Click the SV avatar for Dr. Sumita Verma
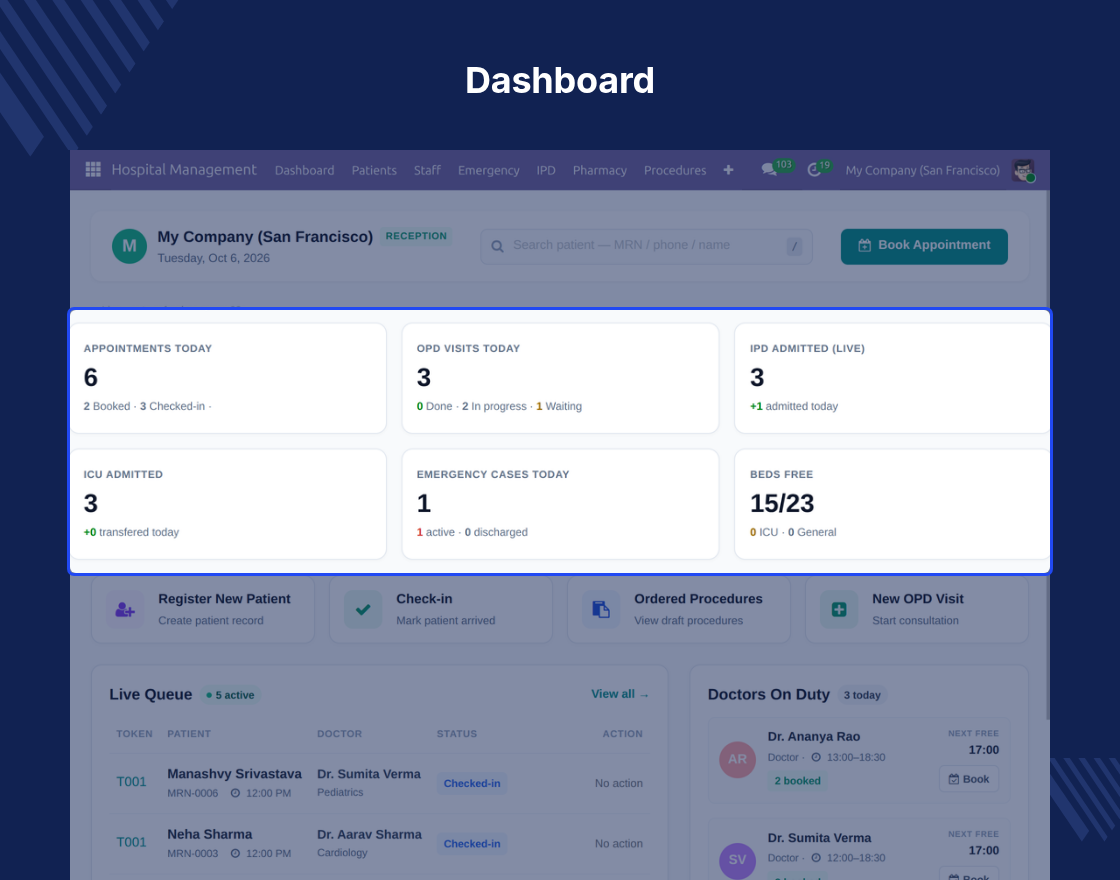The image size is (1120, 880). (737, 860)
